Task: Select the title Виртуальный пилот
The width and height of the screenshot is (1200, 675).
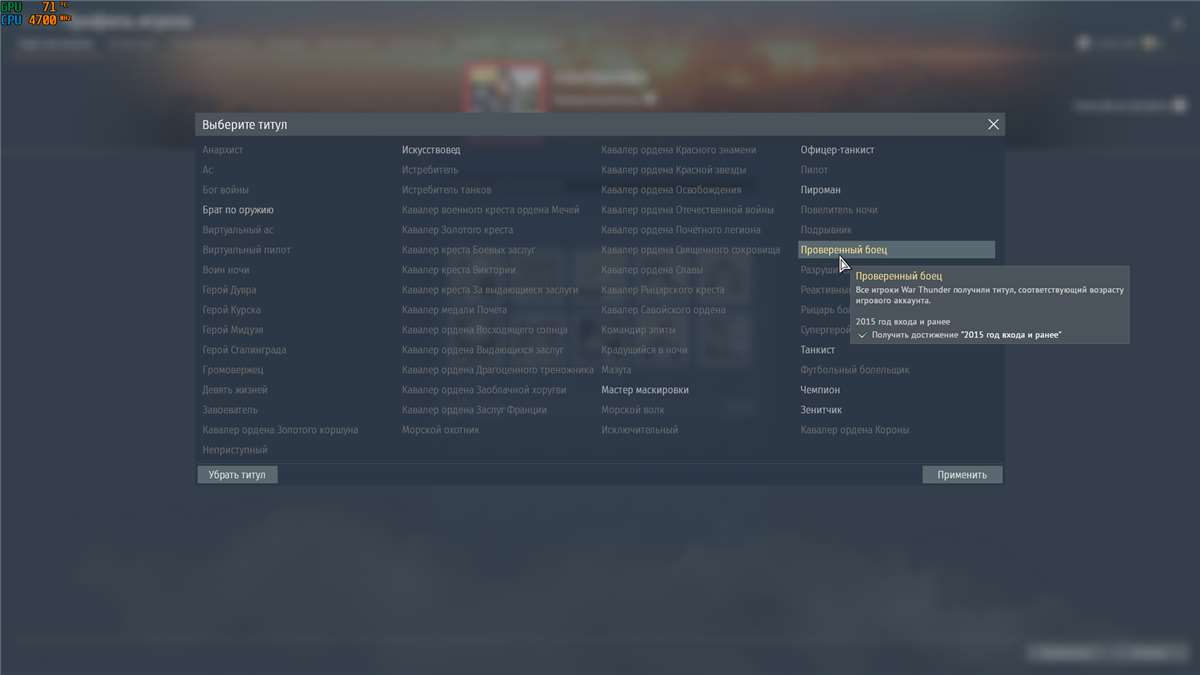Action: [246, 250]
